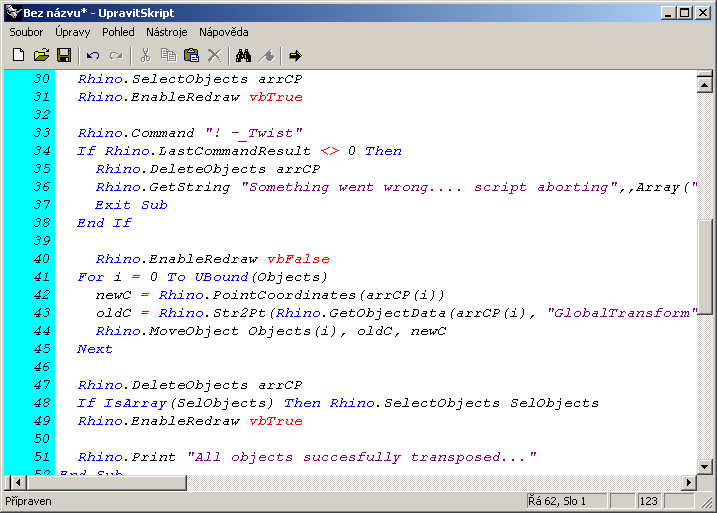Open the Nástroje menu

[166, 32]
